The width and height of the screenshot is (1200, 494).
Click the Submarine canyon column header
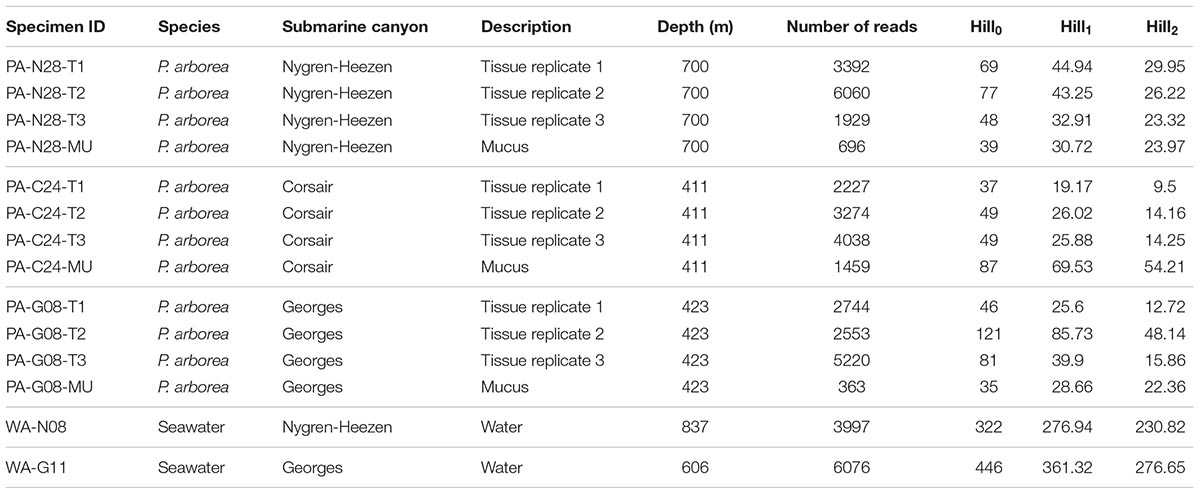(355, 26)
